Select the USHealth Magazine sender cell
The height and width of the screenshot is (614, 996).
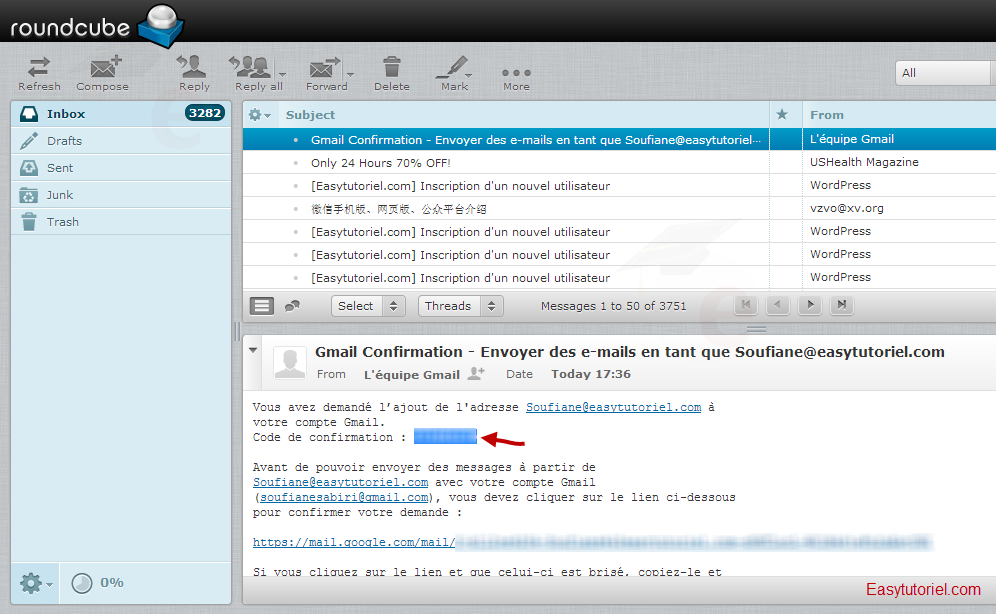click(864, 162)
